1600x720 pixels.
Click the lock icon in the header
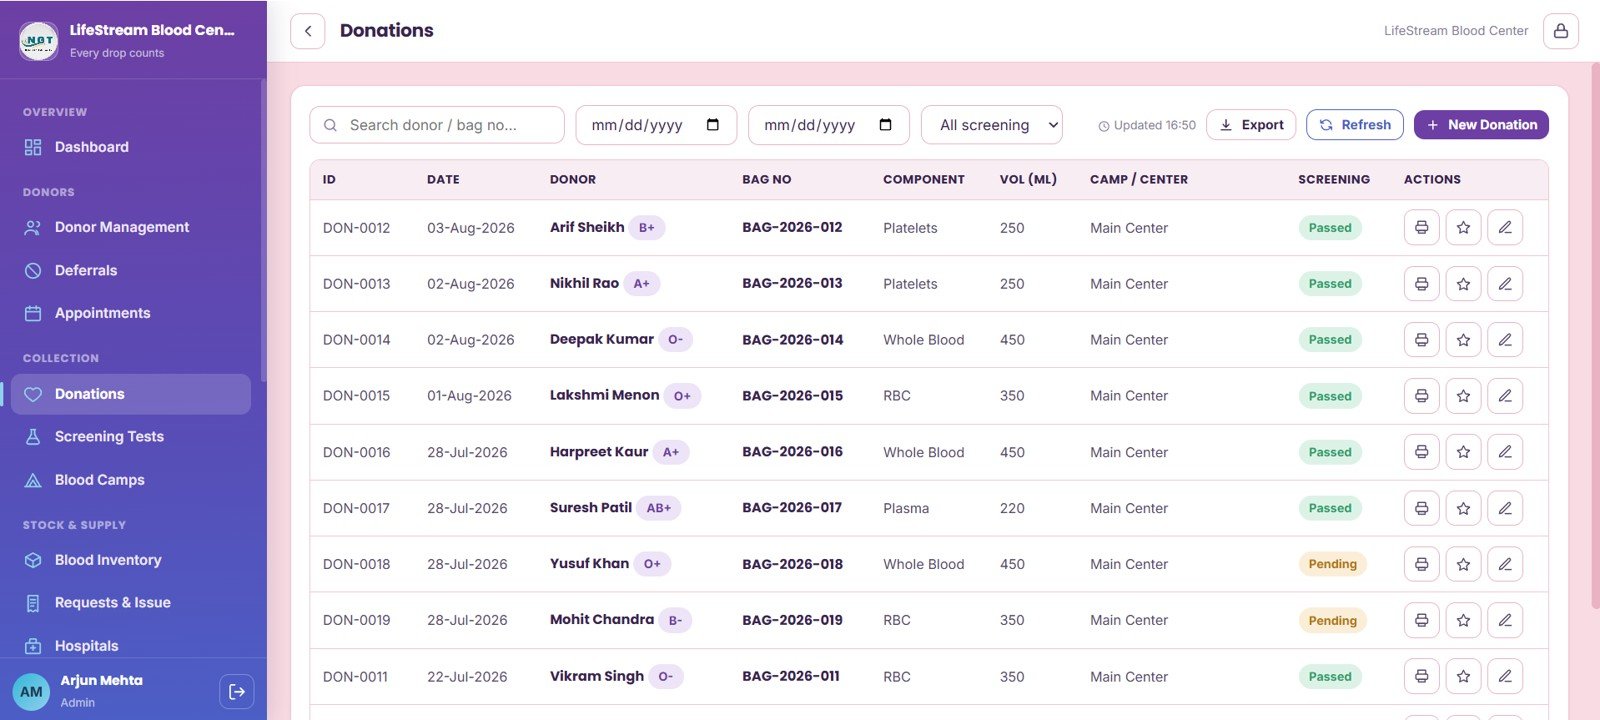[1560, 31]
